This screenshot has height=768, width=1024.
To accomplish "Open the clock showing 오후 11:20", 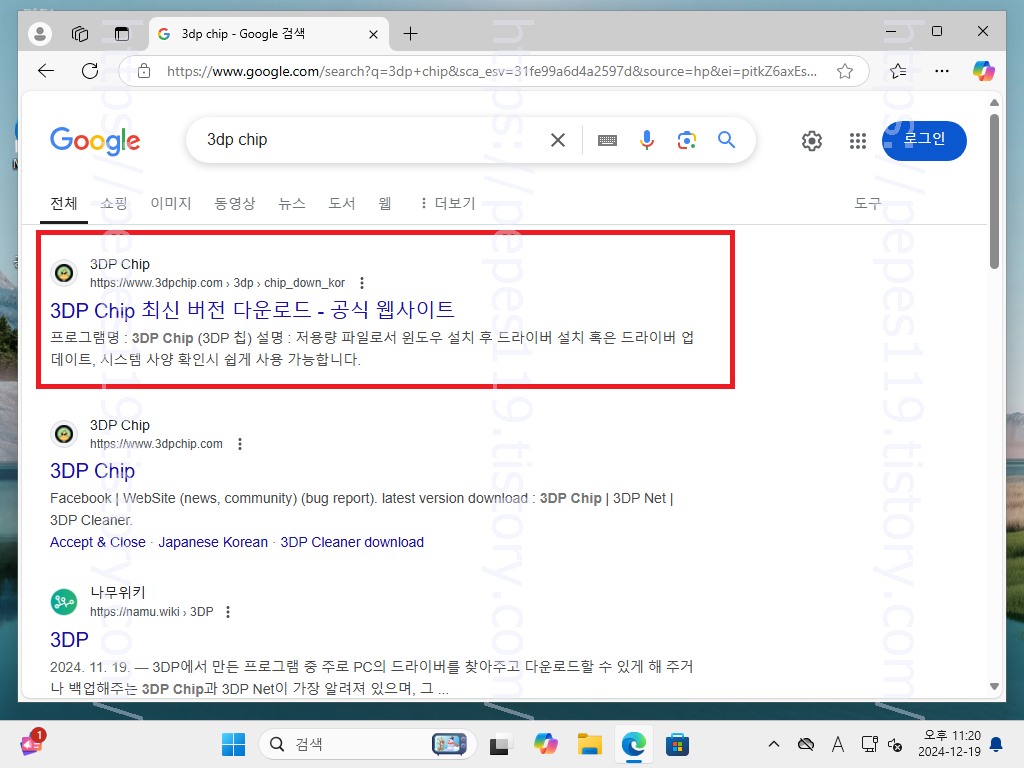I will [950, 744].
